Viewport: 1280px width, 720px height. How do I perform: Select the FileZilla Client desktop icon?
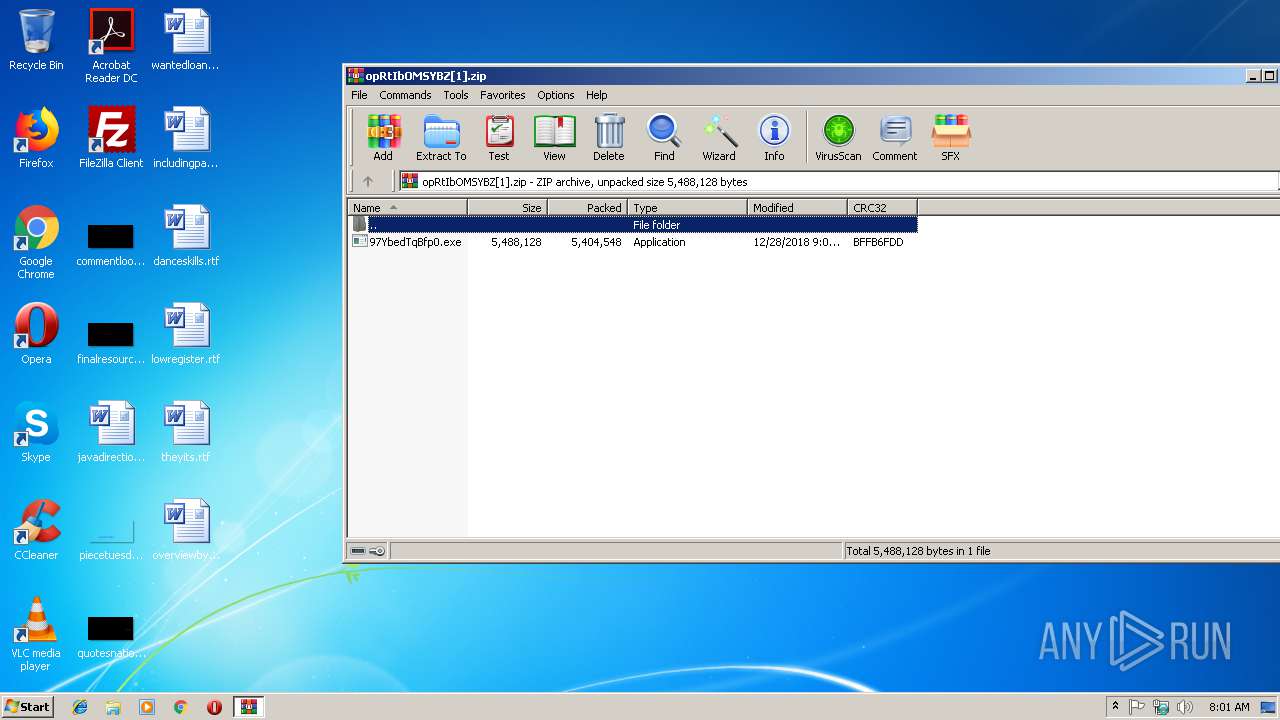pyautogui.click(x=111, y=138)
